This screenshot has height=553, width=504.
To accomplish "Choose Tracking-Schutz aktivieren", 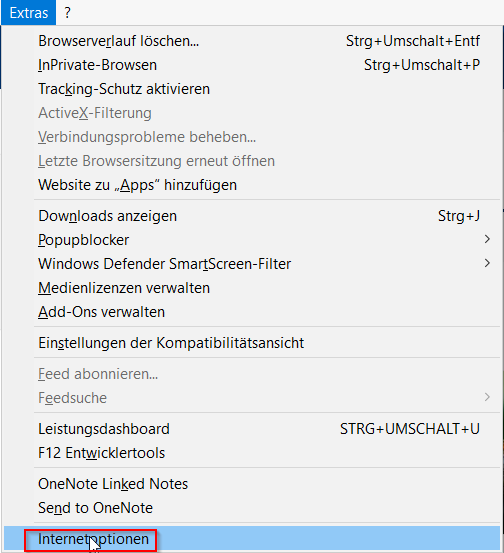I will pos(252,89).
